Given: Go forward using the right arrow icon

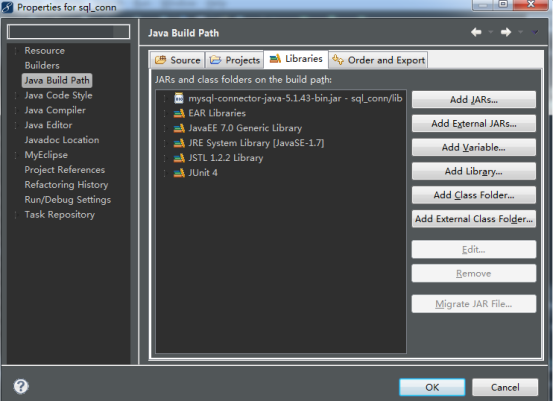Looking at the screenshot, I should (506, 32).
